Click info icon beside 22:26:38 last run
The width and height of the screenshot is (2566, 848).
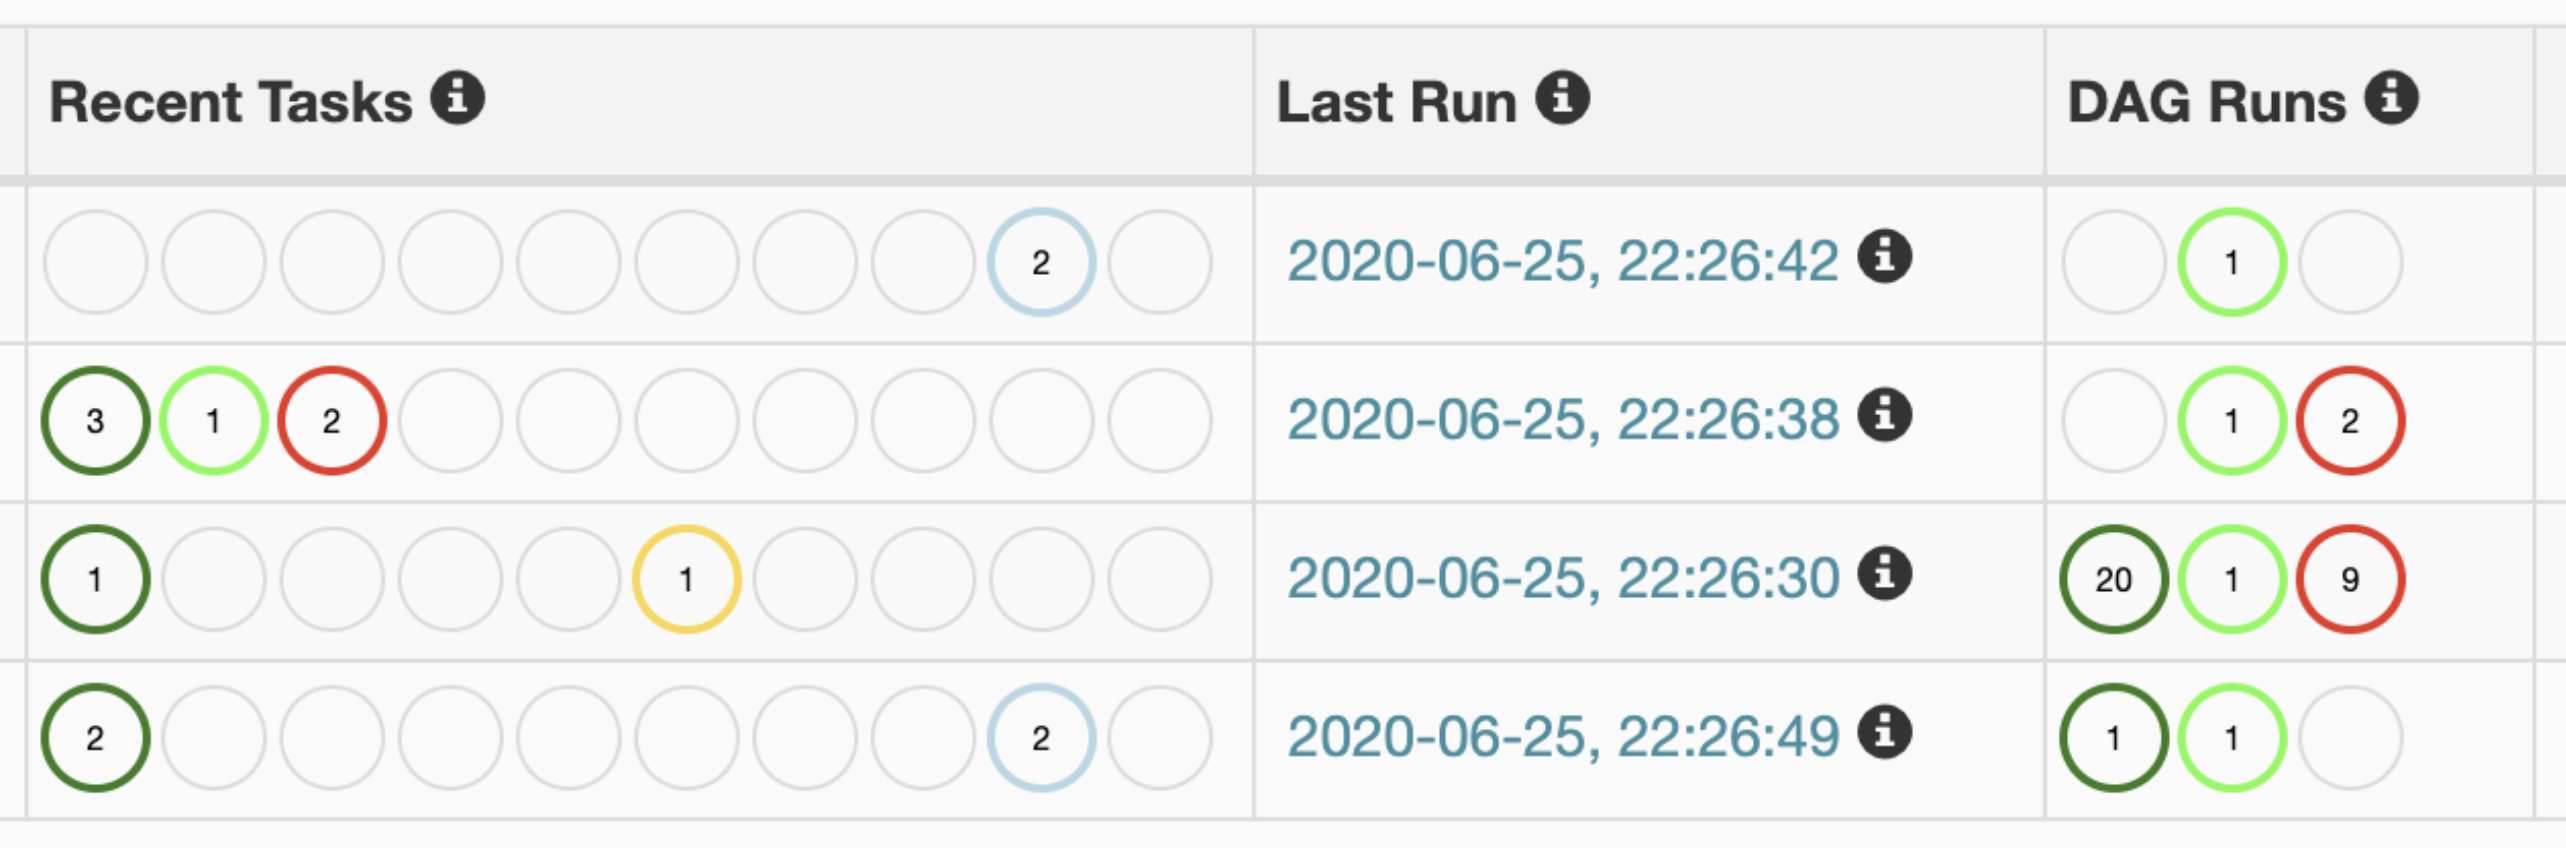tap(1885, 416)
